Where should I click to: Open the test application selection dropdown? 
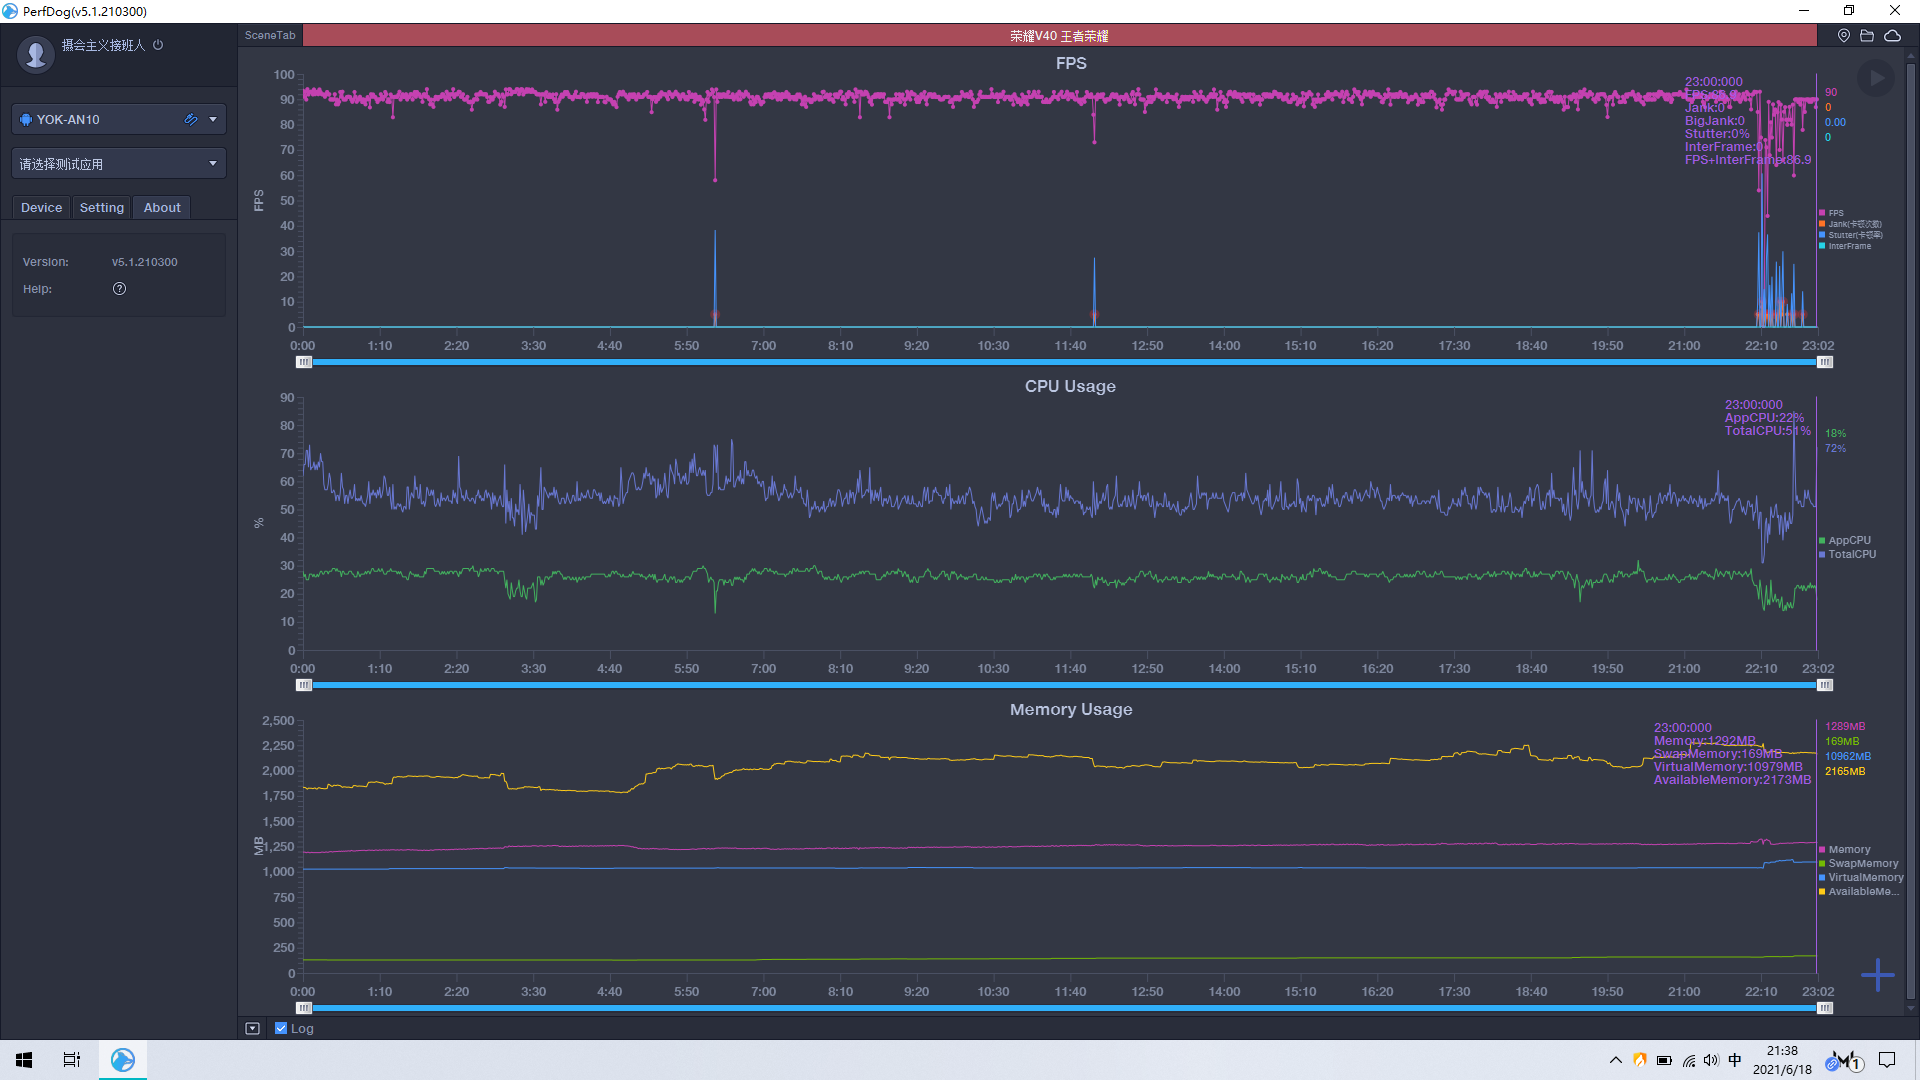coord(119,163)
